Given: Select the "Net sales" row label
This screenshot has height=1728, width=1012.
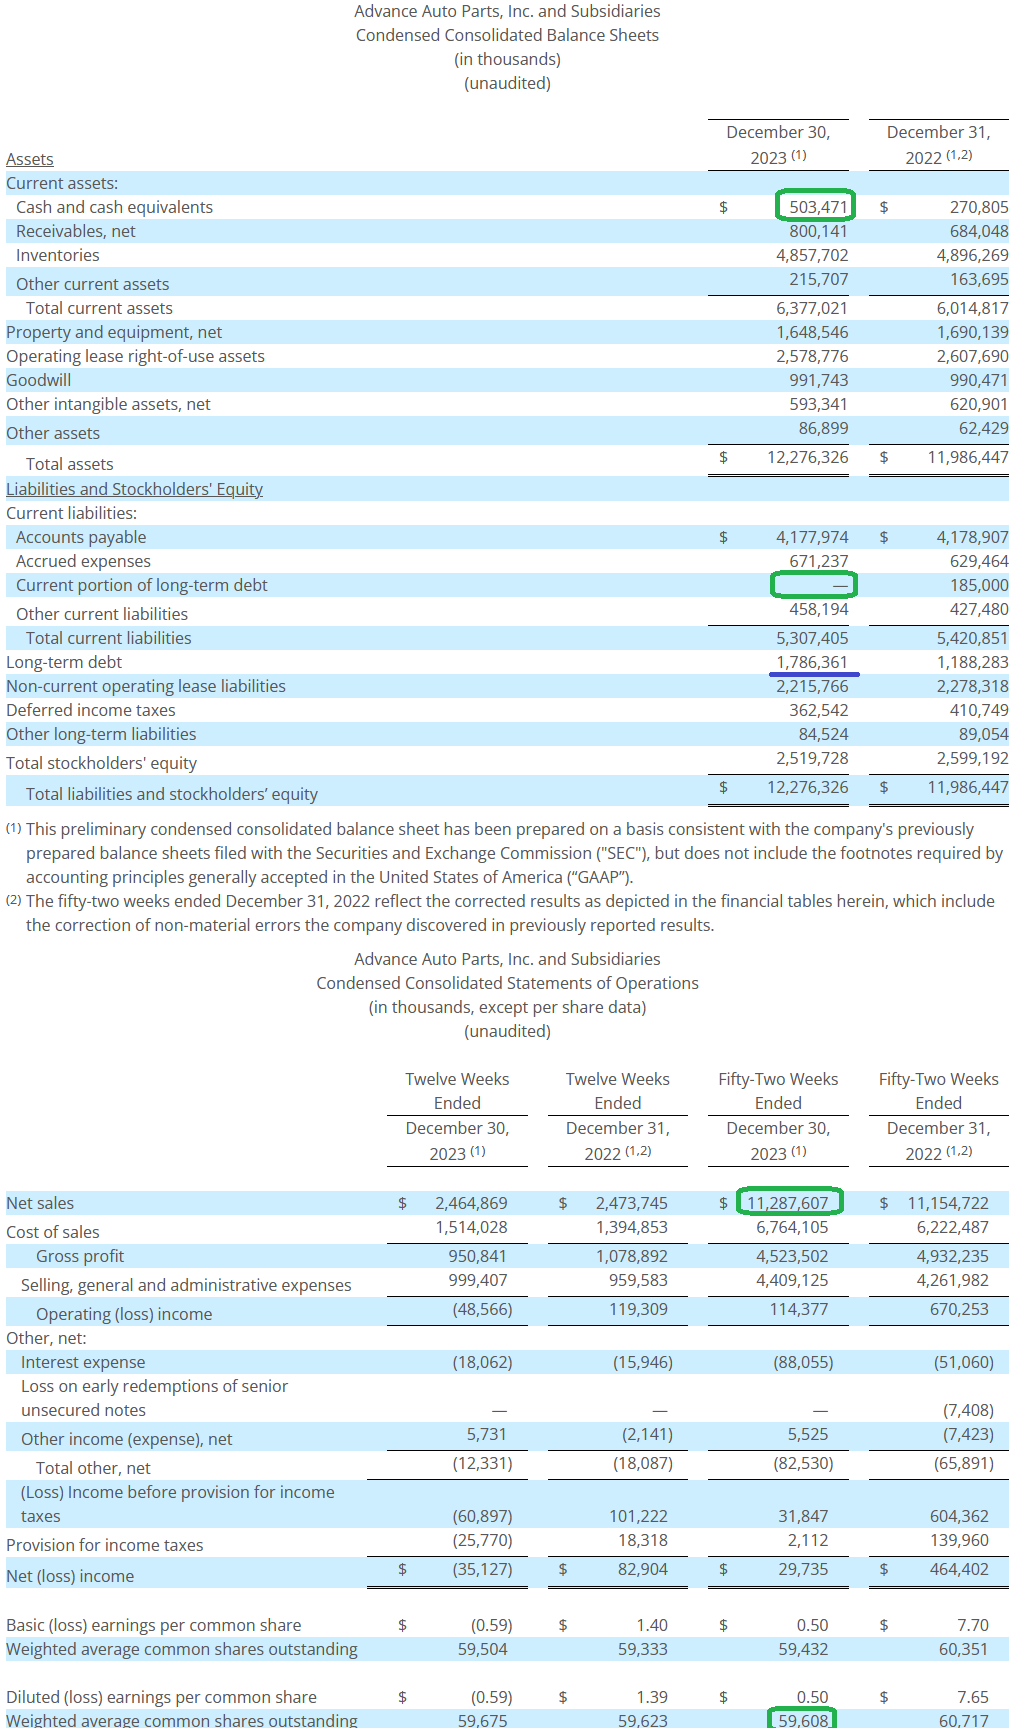Looking at the screenshot, I should pyautogui.click(x=40, y=1203).
